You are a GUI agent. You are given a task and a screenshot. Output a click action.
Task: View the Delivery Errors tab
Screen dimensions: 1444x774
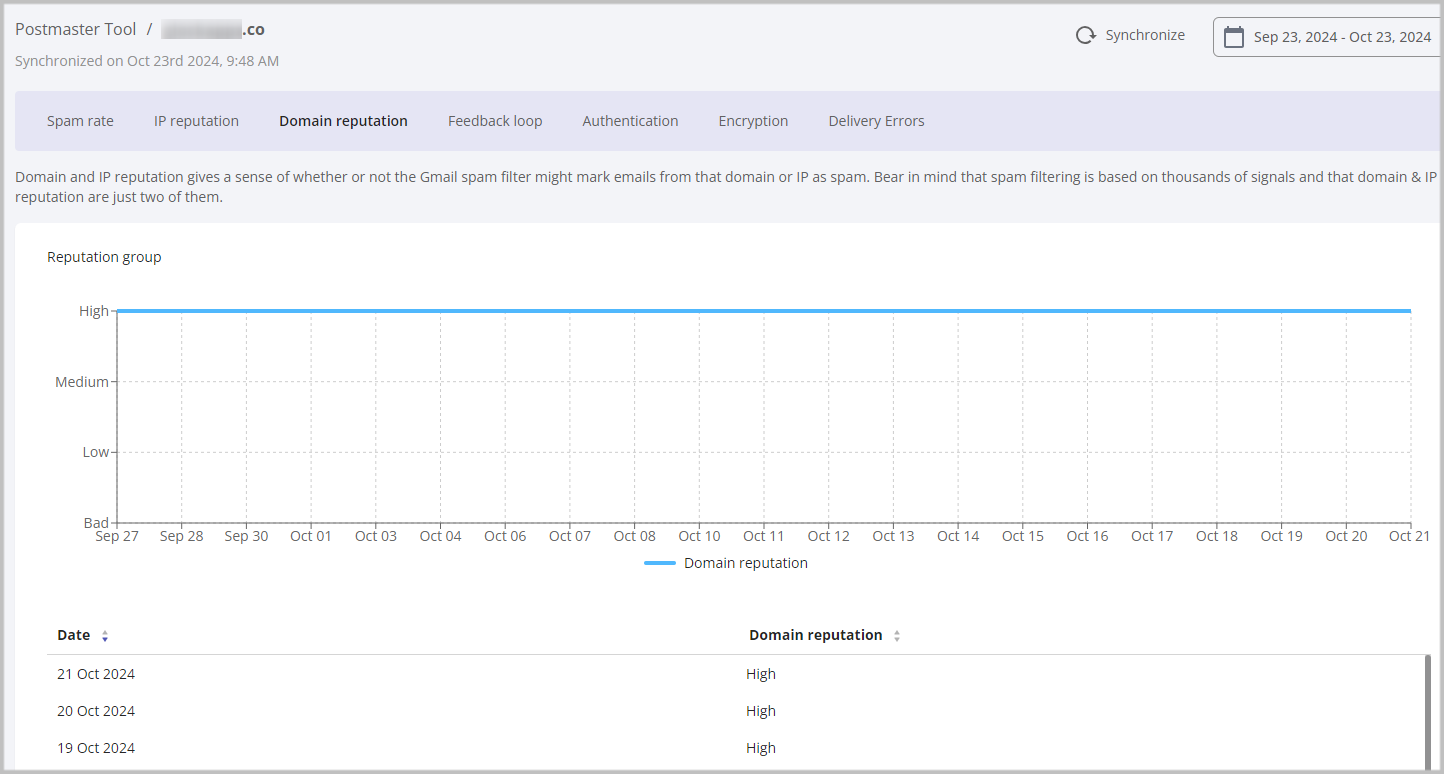click(x=876, y=121)
